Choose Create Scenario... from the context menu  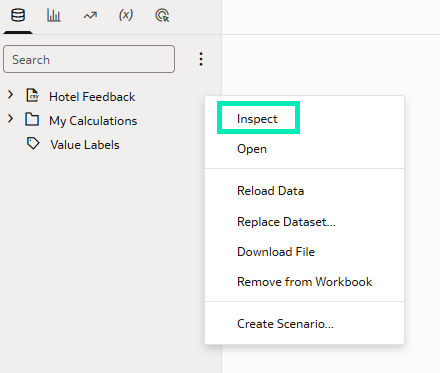[x=285, y=324]
